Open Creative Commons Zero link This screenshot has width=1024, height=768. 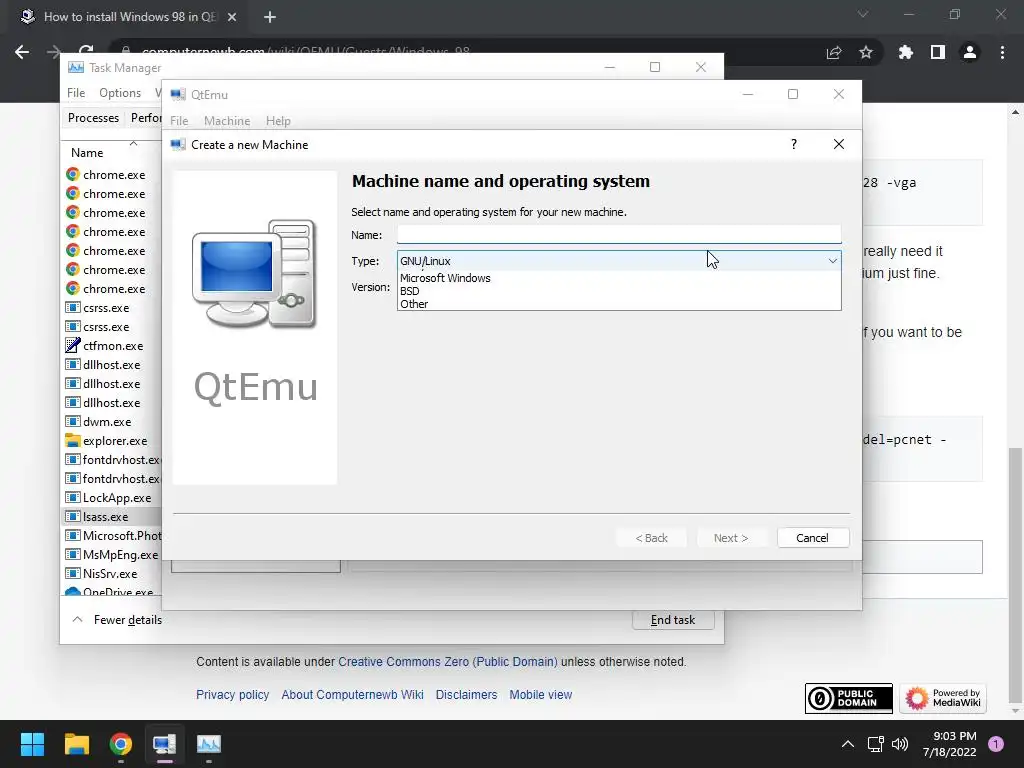447,662
